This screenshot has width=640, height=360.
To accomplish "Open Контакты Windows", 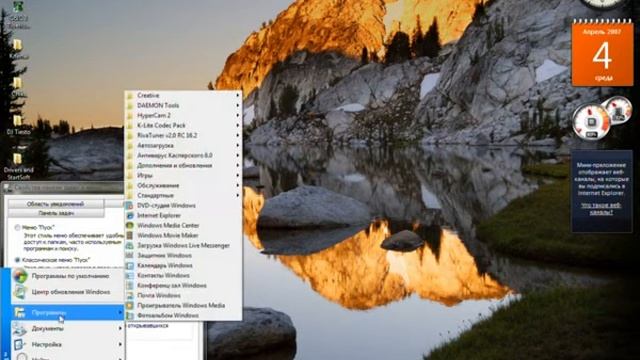I will coord(183,275).
